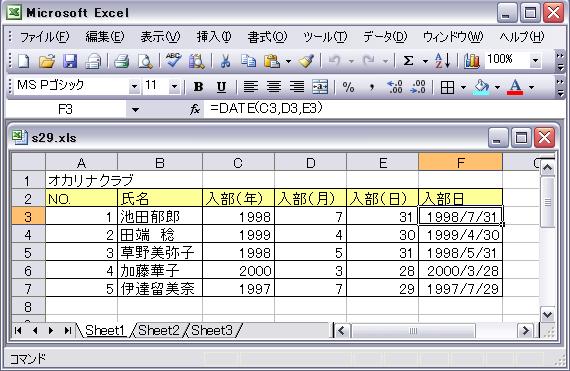This screenshot has width=570, height=371.
Task: Click the AutoSum sigma icon
Action: tap(408, 61)
